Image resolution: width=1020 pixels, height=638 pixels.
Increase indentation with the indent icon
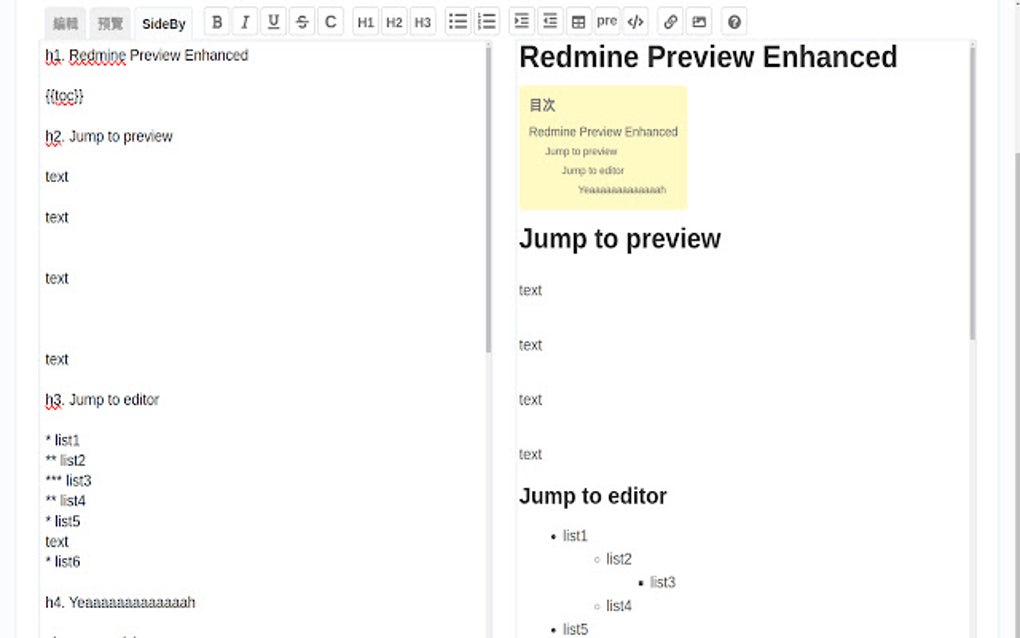point(521,21)
